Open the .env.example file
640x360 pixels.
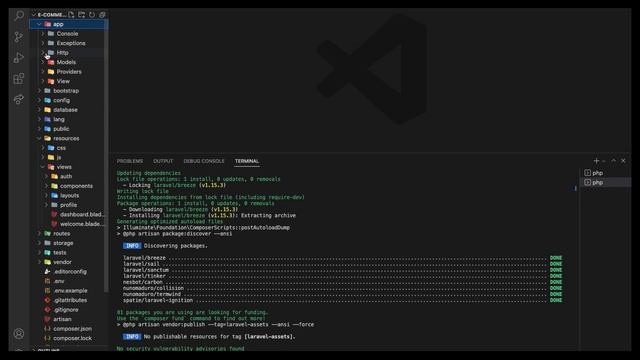point(70,291)
